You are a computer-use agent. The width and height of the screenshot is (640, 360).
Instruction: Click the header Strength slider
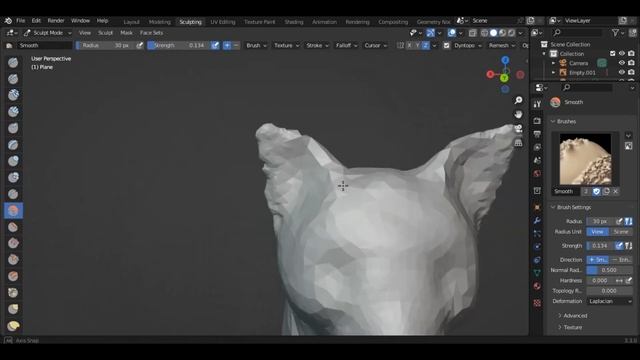point(179,46)
